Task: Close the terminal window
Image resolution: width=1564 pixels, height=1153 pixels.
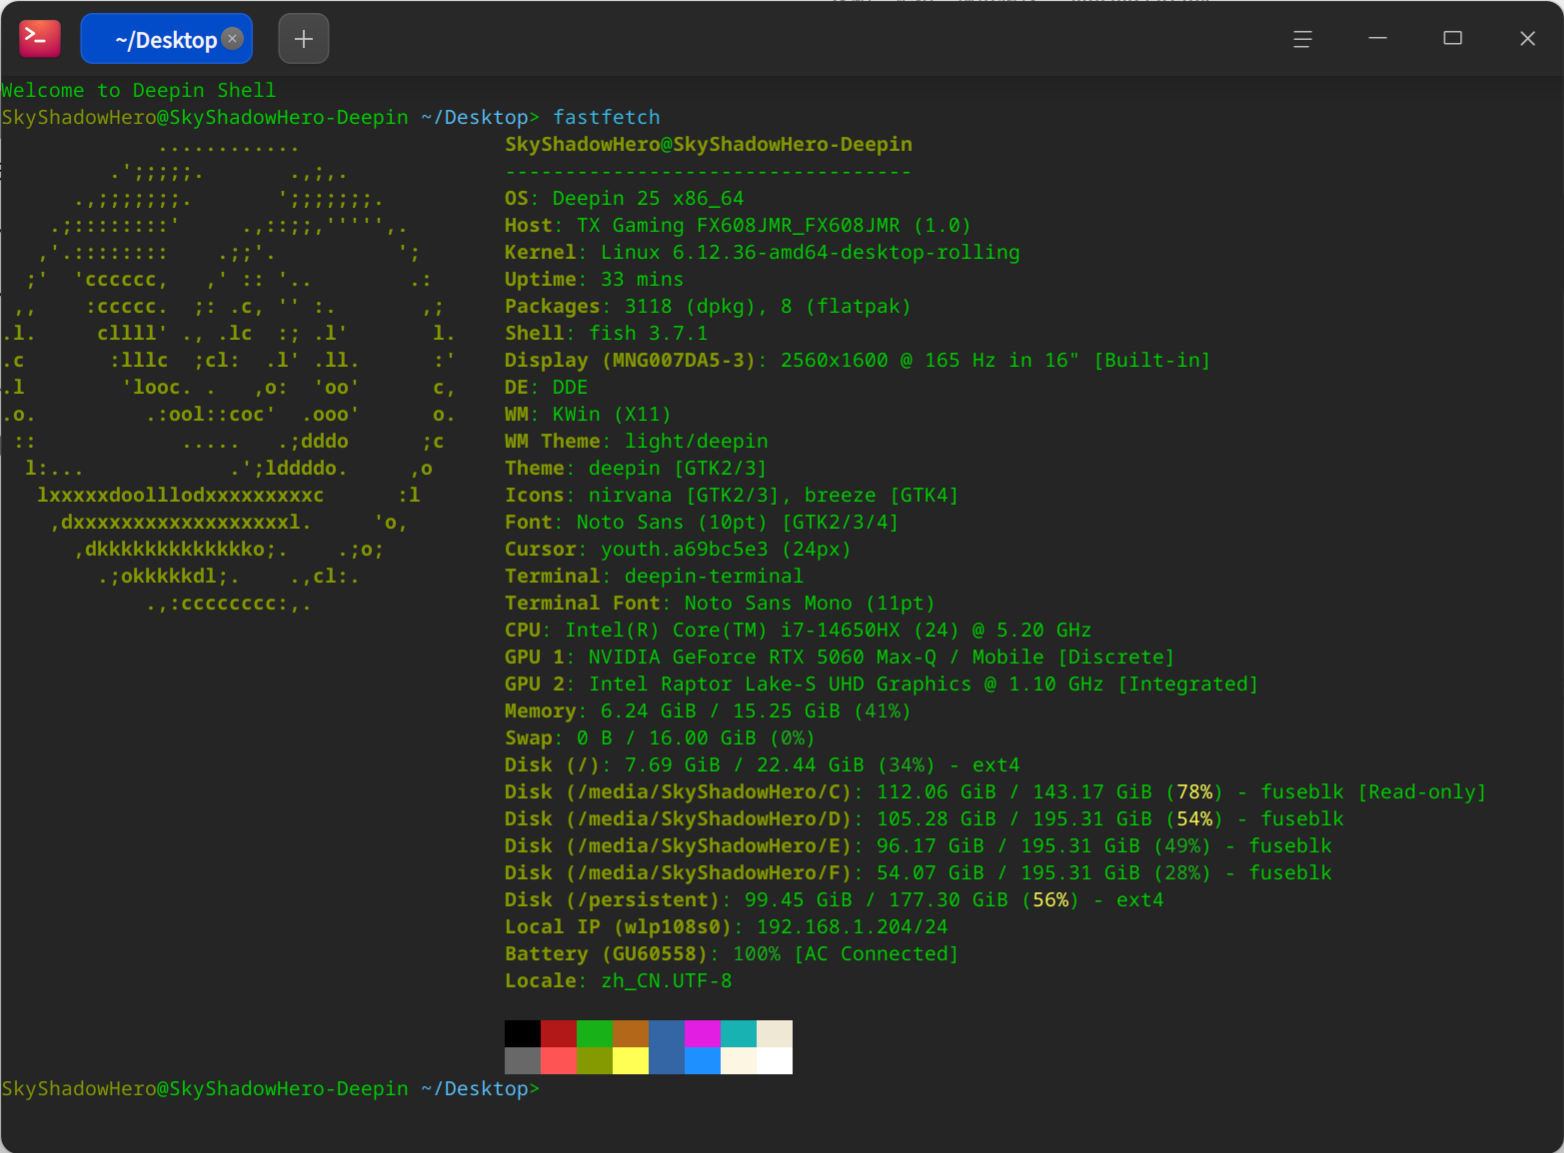Action: point(1527,39)
